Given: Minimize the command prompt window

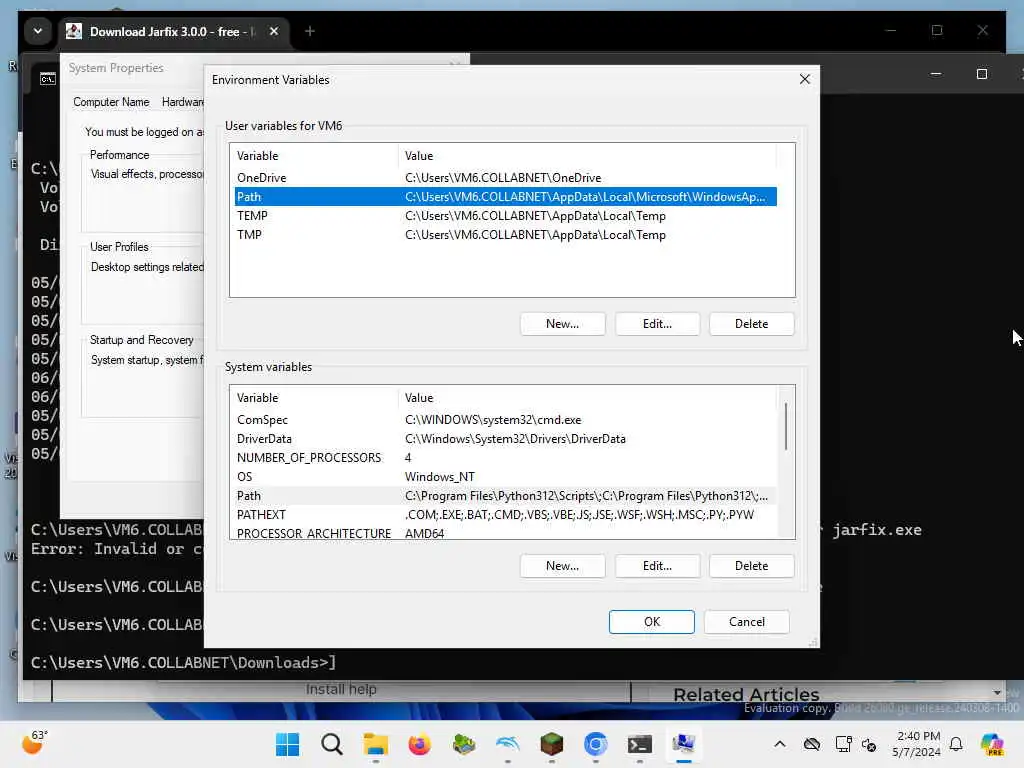Looking at the screenshot, I should click(936, 74).
